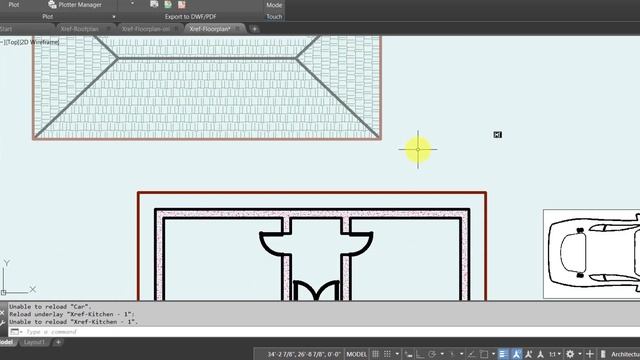Open snap mode settings dropdown

point(398,354)
